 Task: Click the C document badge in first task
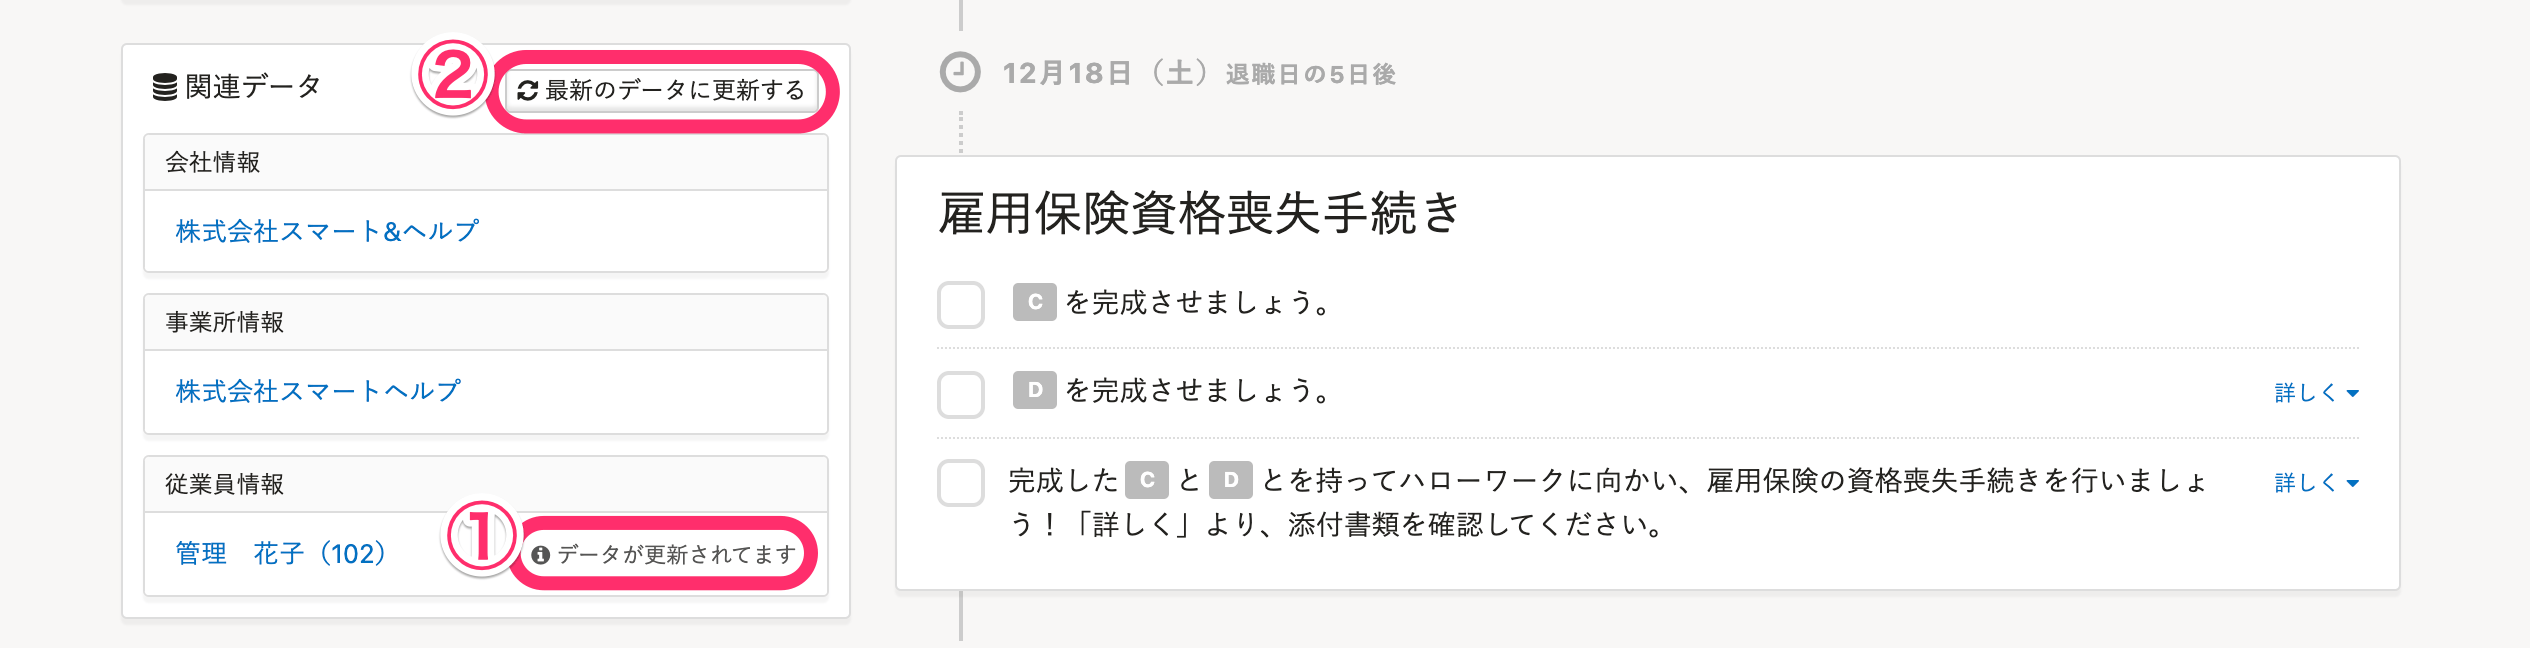tap(1035, 302)
